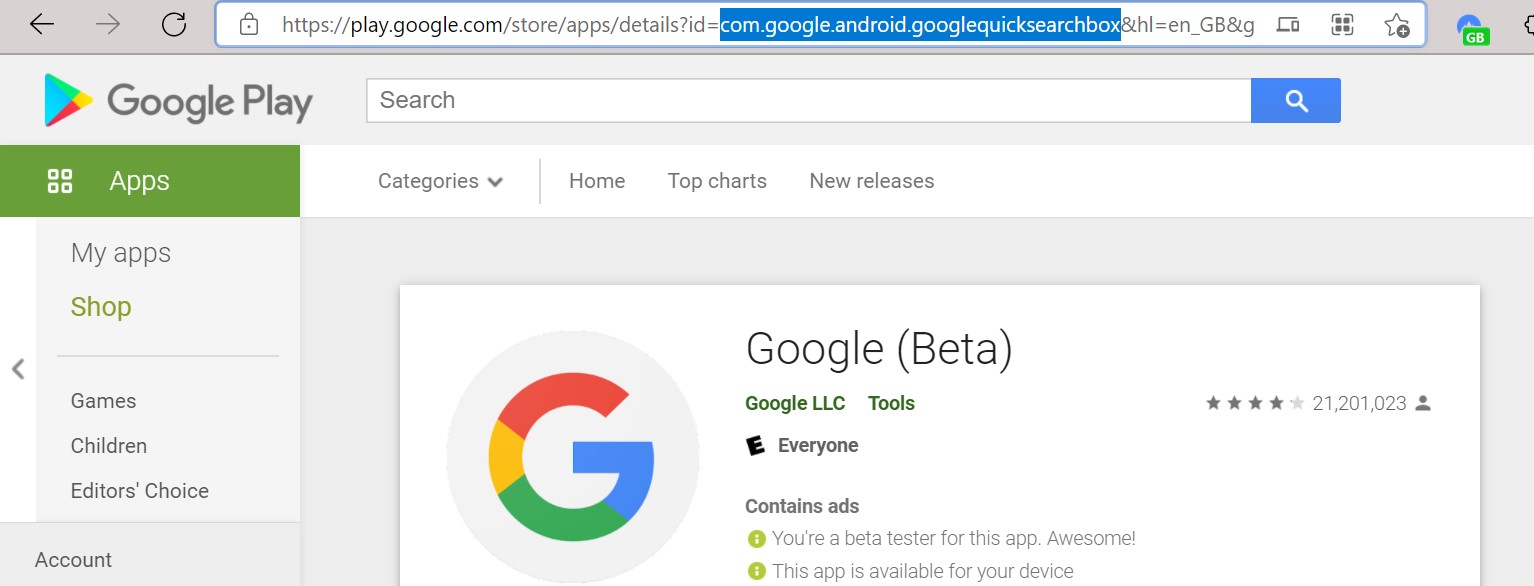Viewport: 1534px width, 586px height.
Task: Click the send to devices icon
Action: pyautogui.click(x=1289, y=25)
